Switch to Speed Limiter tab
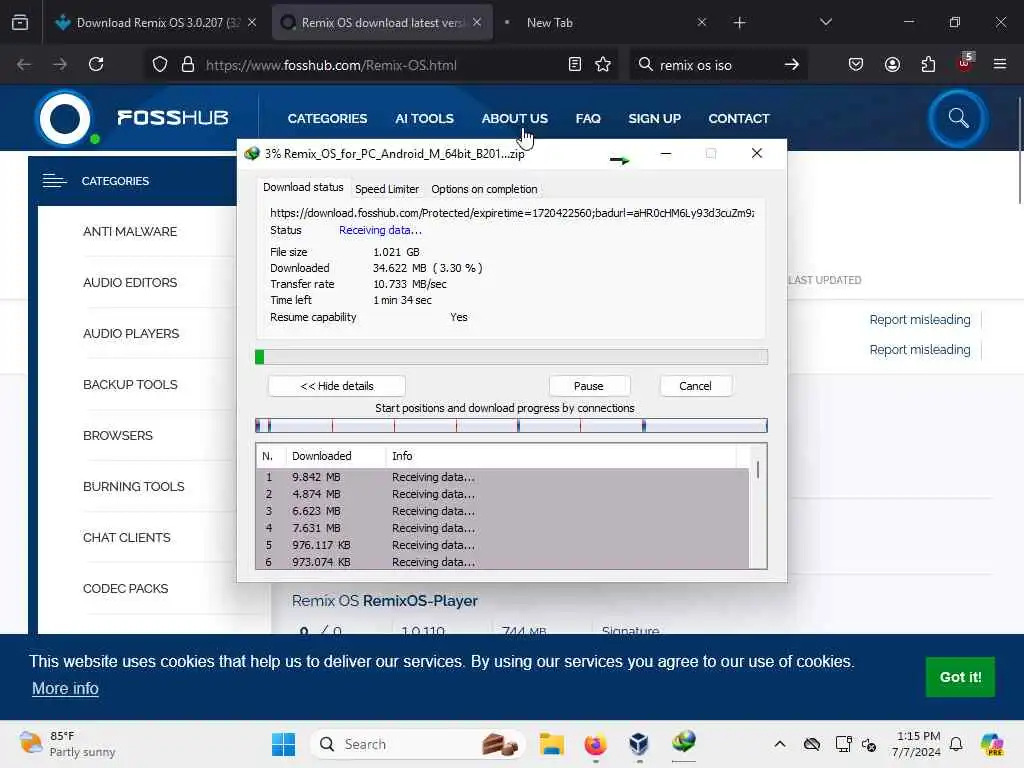Screen dimensions: 1024x768 387,189
